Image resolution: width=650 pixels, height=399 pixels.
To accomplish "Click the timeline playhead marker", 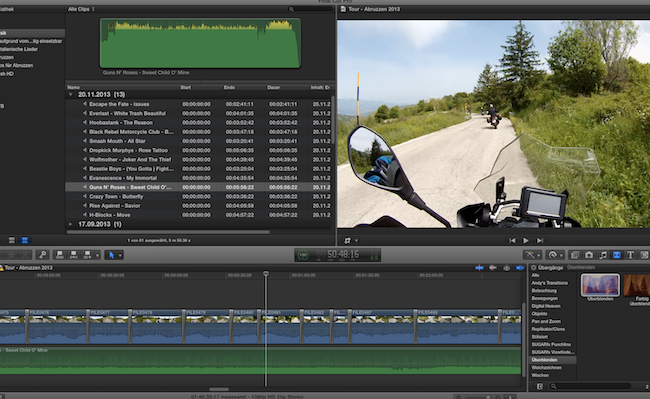I will coord(266,274).
